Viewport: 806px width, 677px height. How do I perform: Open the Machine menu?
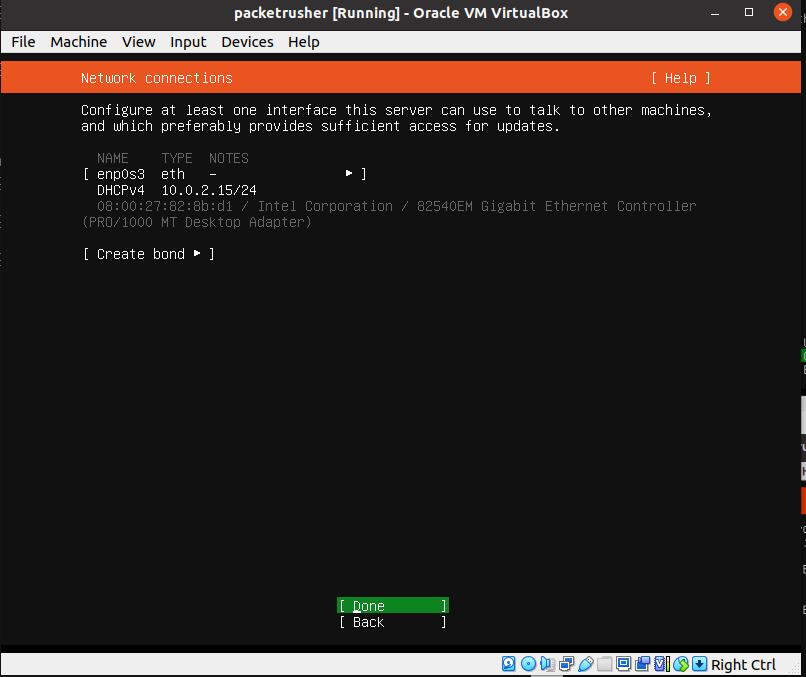coord(78,41)
